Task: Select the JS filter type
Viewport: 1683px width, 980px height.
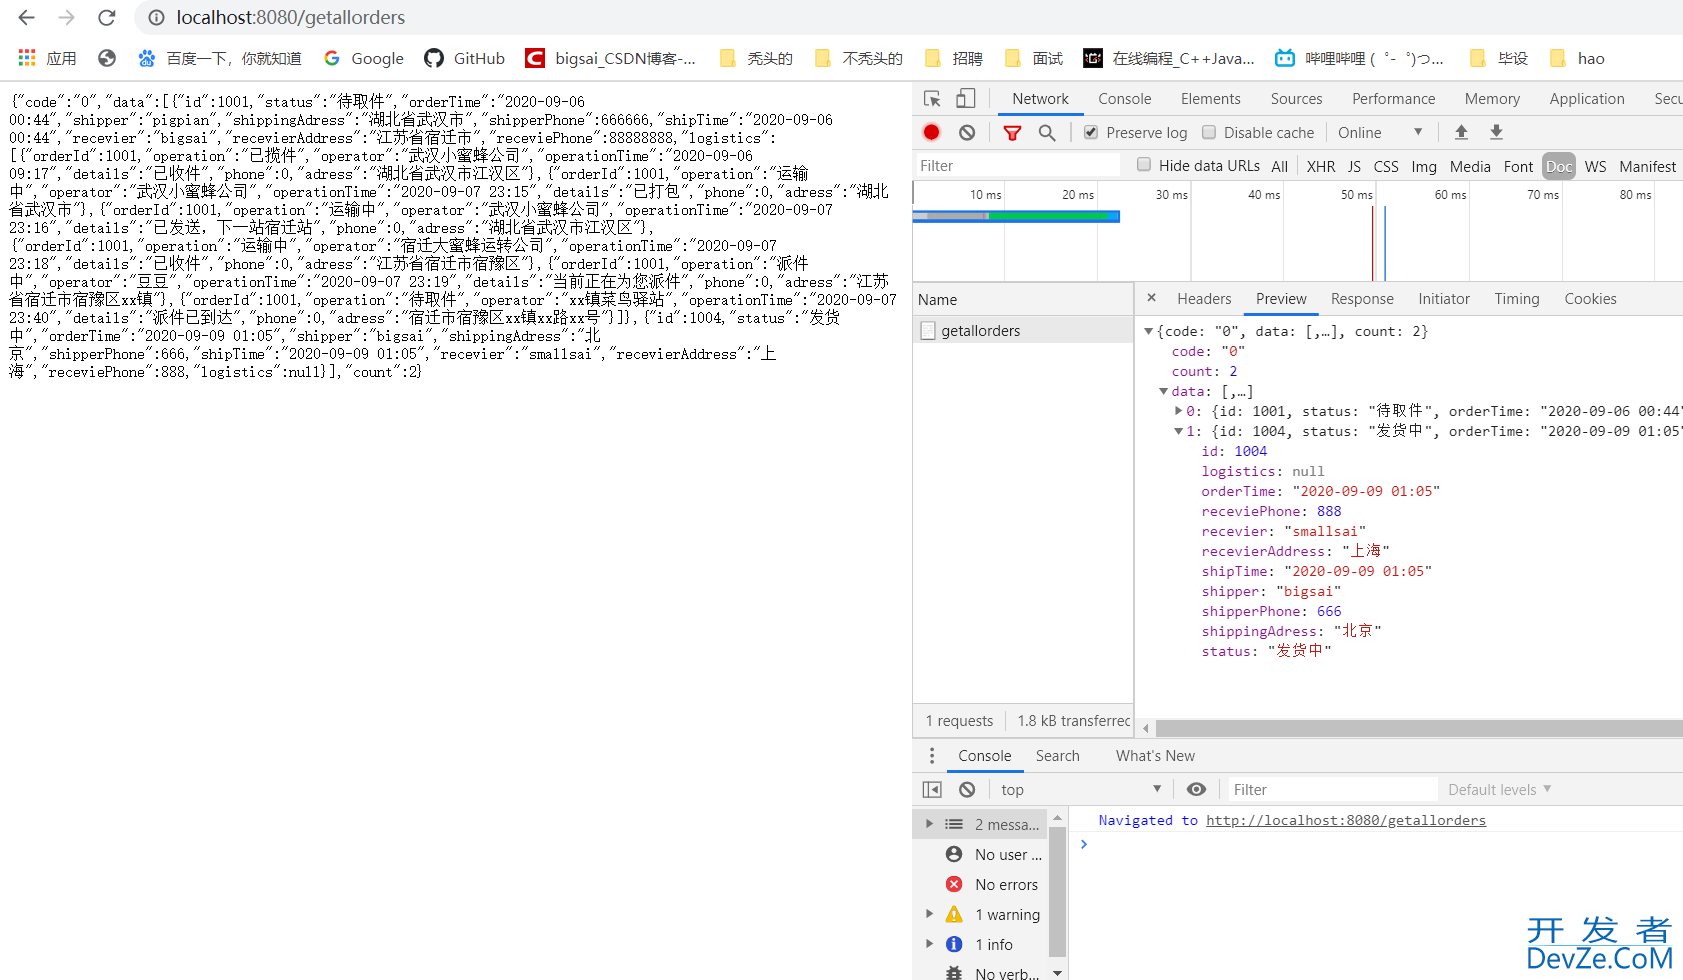Action: [1354, 166]
